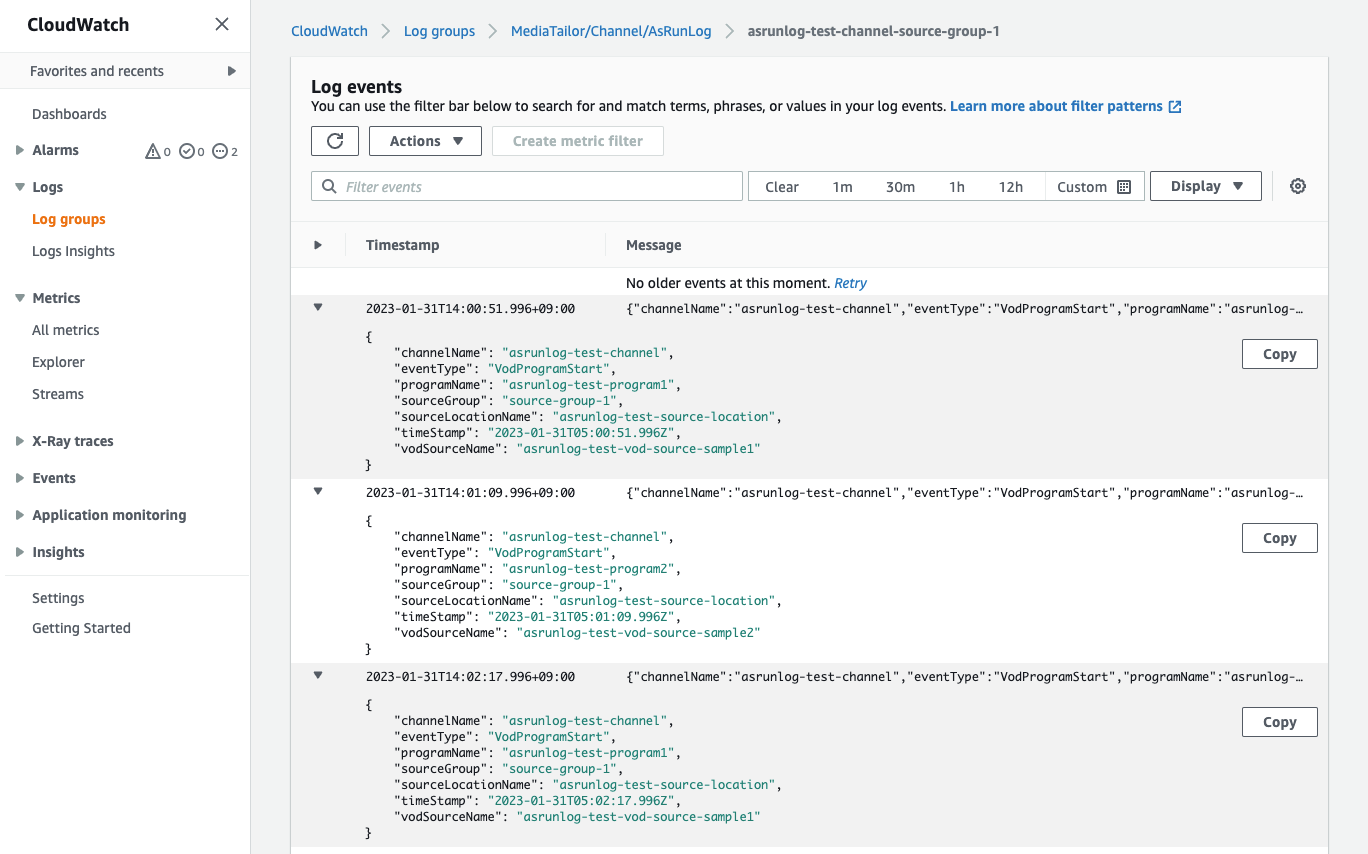Clear the time range filter
The height and width of the screenshot is (854, 1368).
point(782,187)
